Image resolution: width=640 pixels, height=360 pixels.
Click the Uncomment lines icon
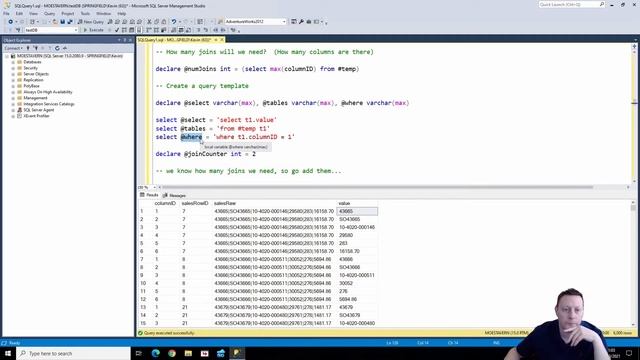pos(205,30)
